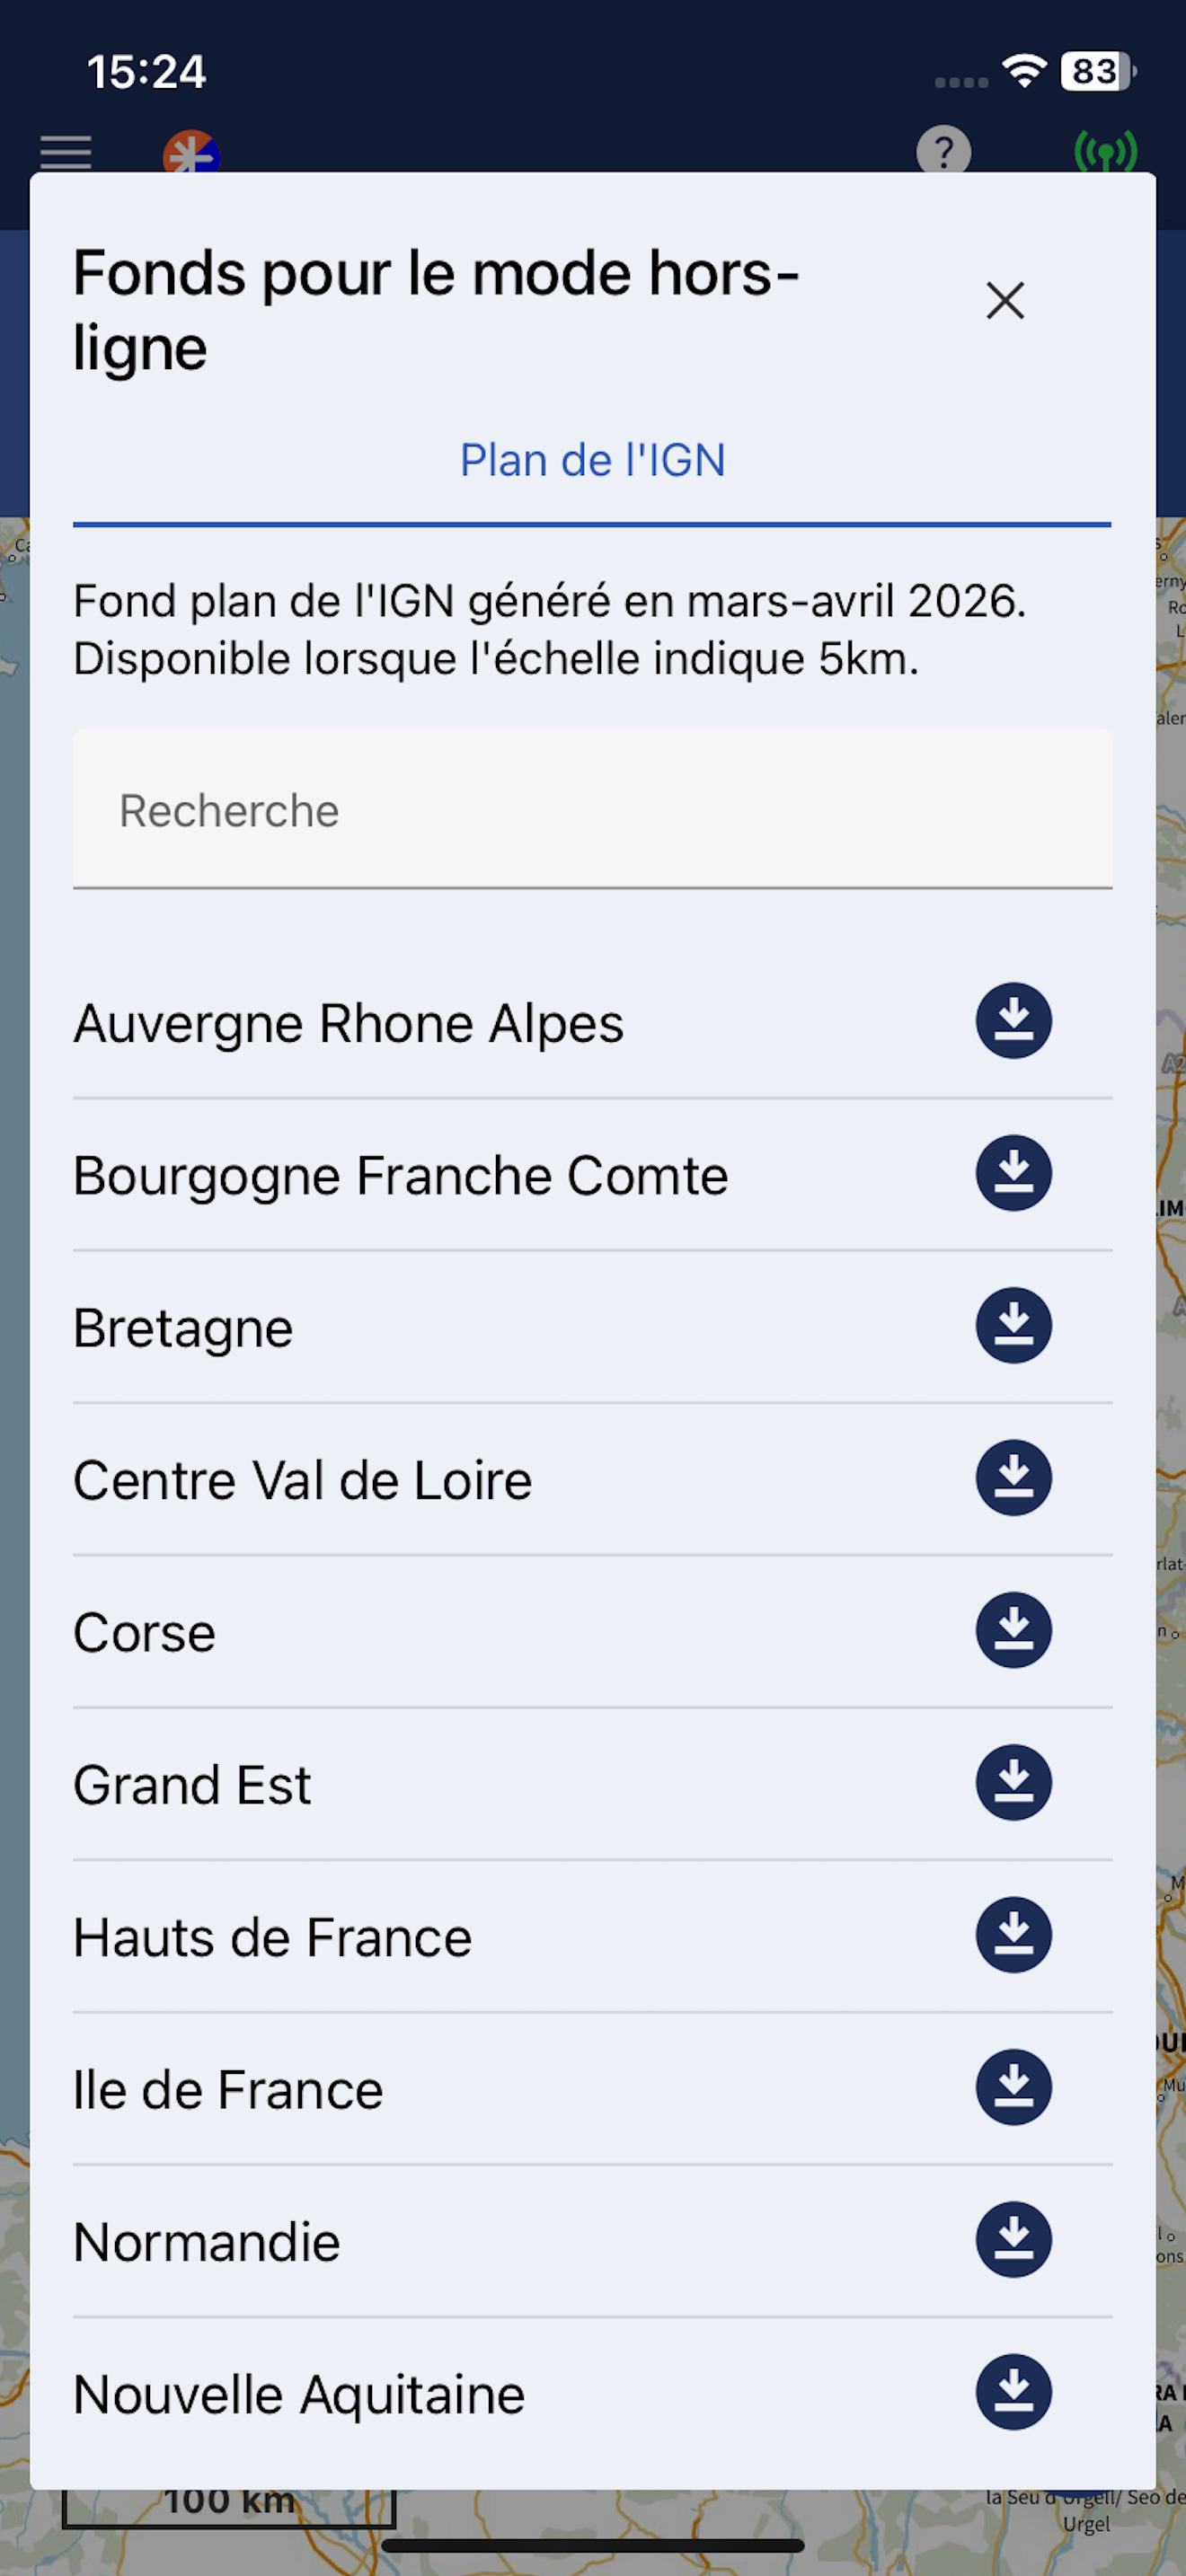Tap the app logo star icon
The height and width of the screenshot is (2576, 1186).
click(x=191, y=152)
